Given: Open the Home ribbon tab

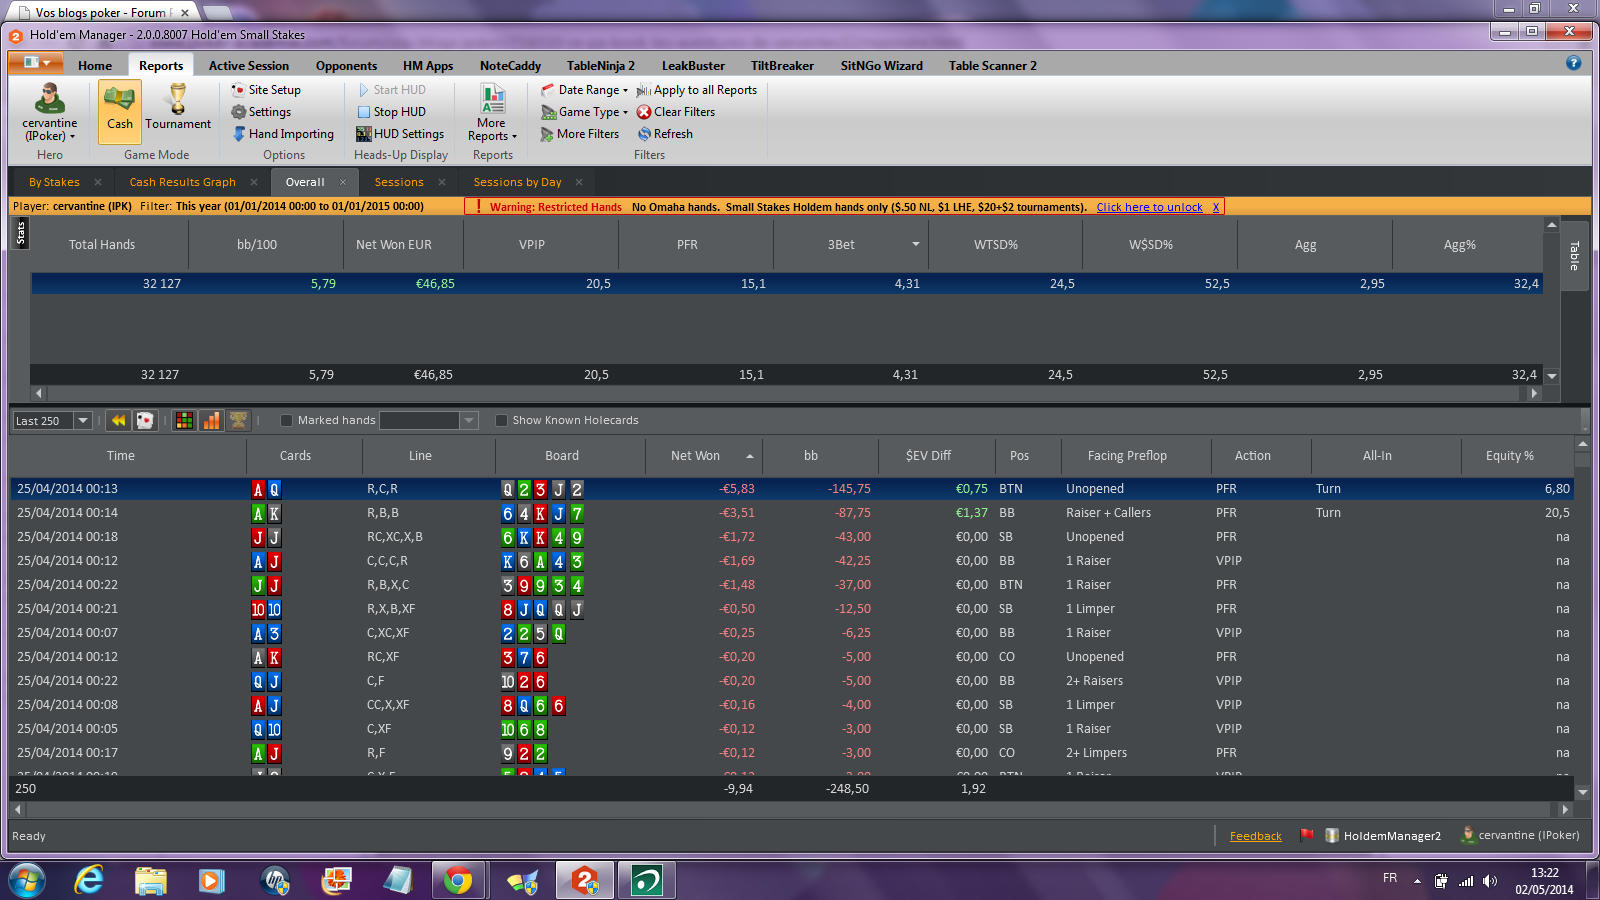Looking at the screenshot, I should click(x=95, y=66).
